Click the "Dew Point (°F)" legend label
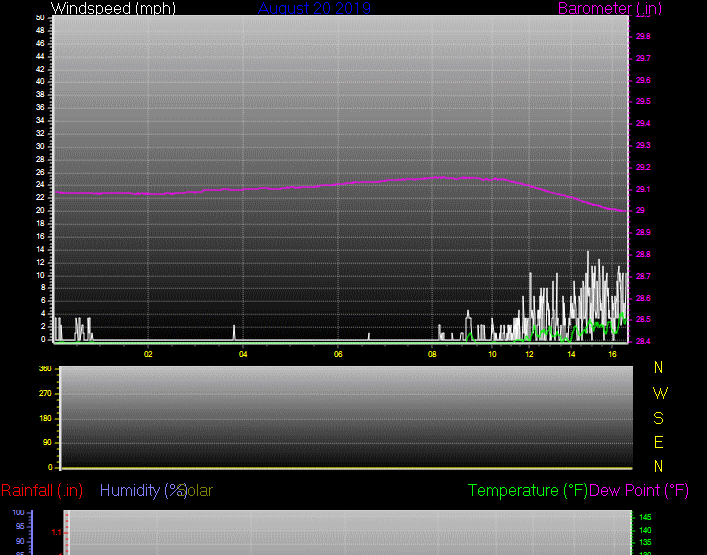This screenshot has width=707, height=555. (x=639, y=491)
